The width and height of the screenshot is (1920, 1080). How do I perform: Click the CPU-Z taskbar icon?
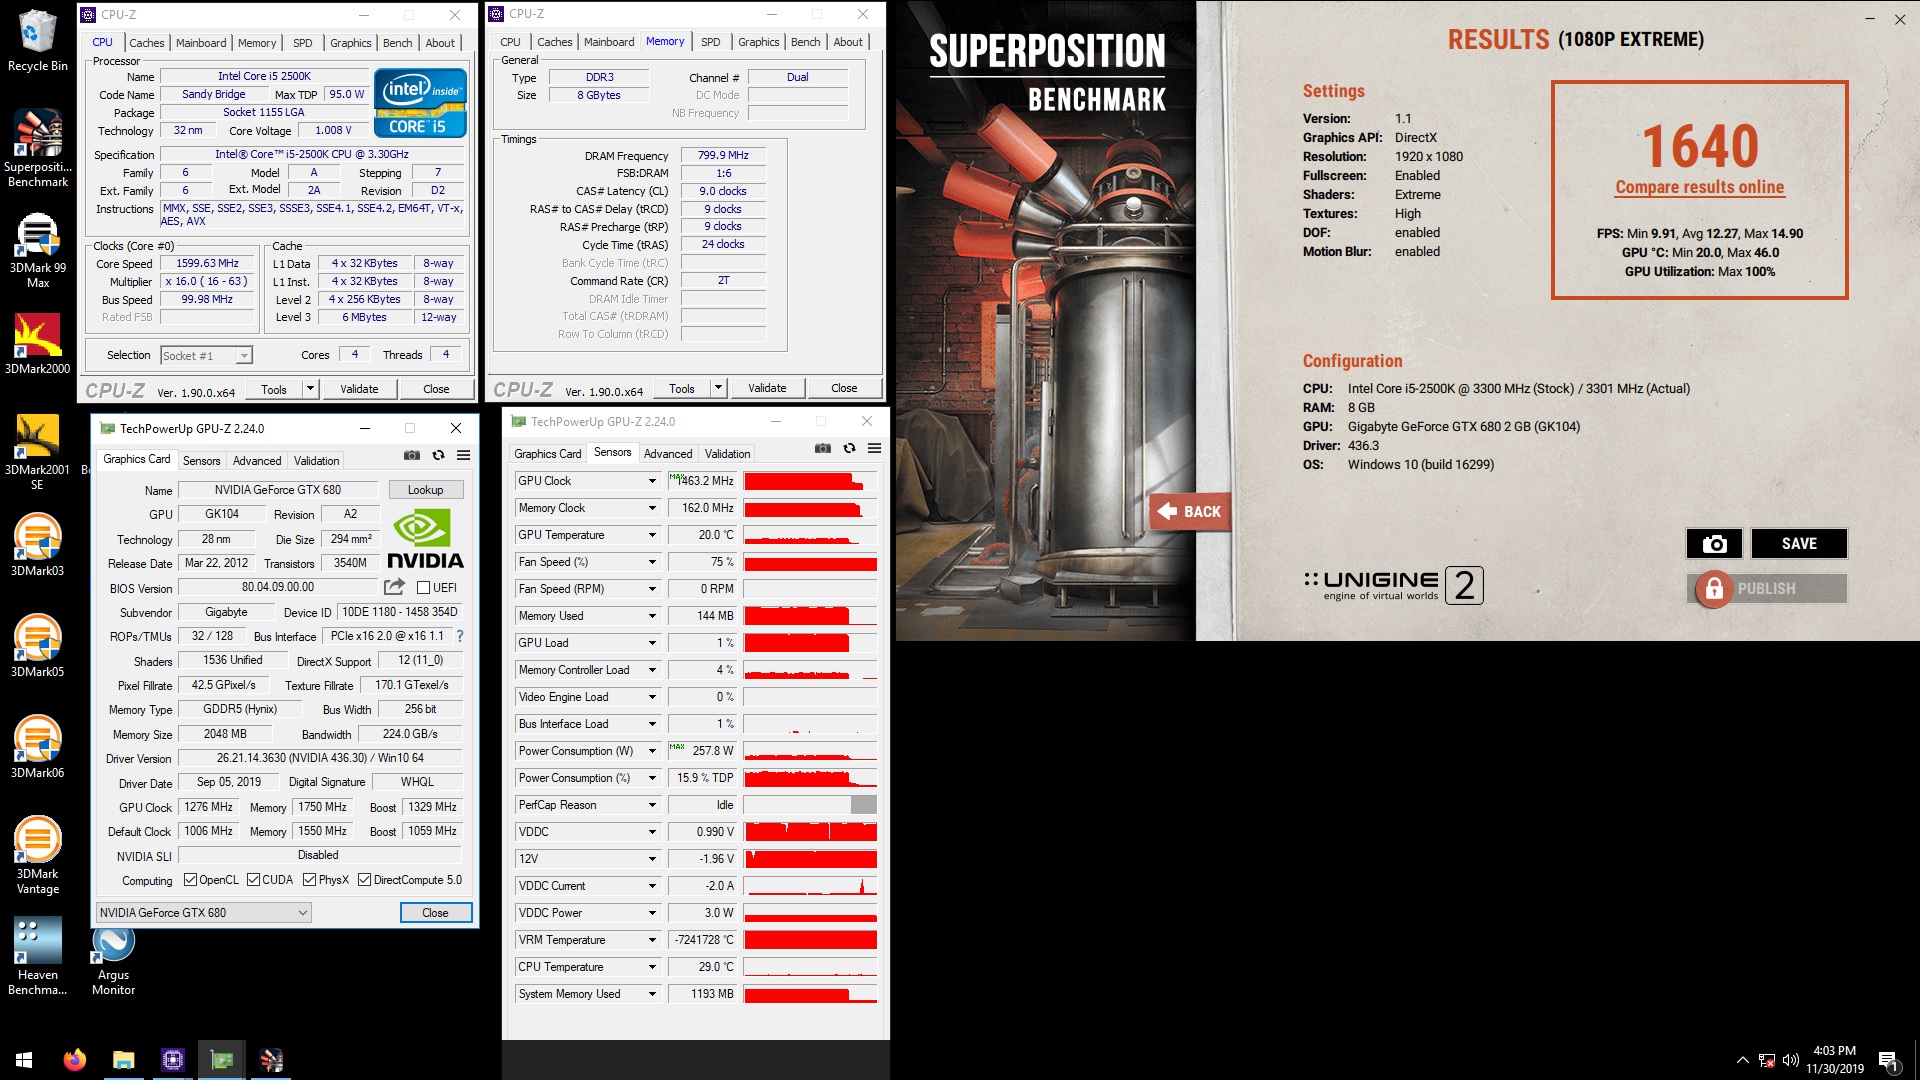(x=172, y=1060)
